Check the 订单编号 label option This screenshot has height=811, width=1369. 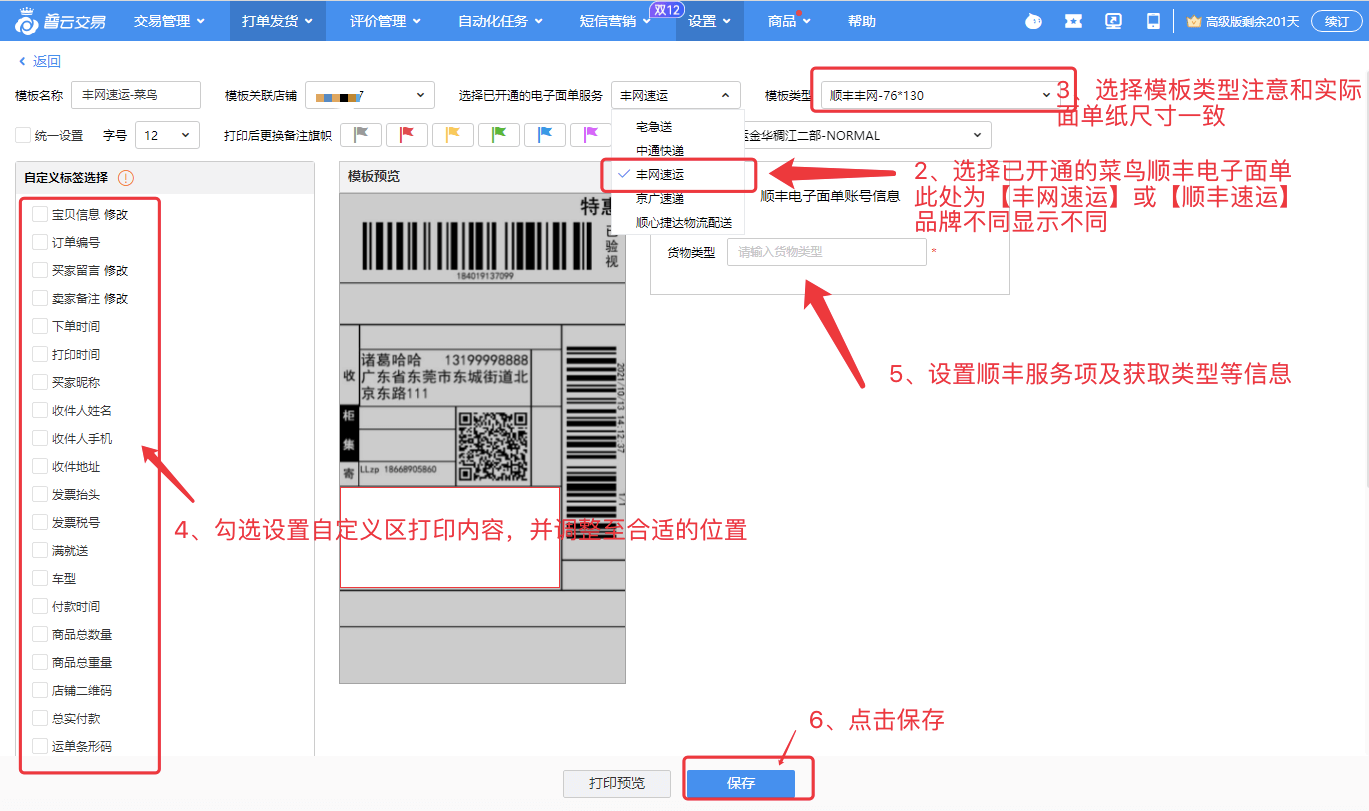(x=40, y=242)
